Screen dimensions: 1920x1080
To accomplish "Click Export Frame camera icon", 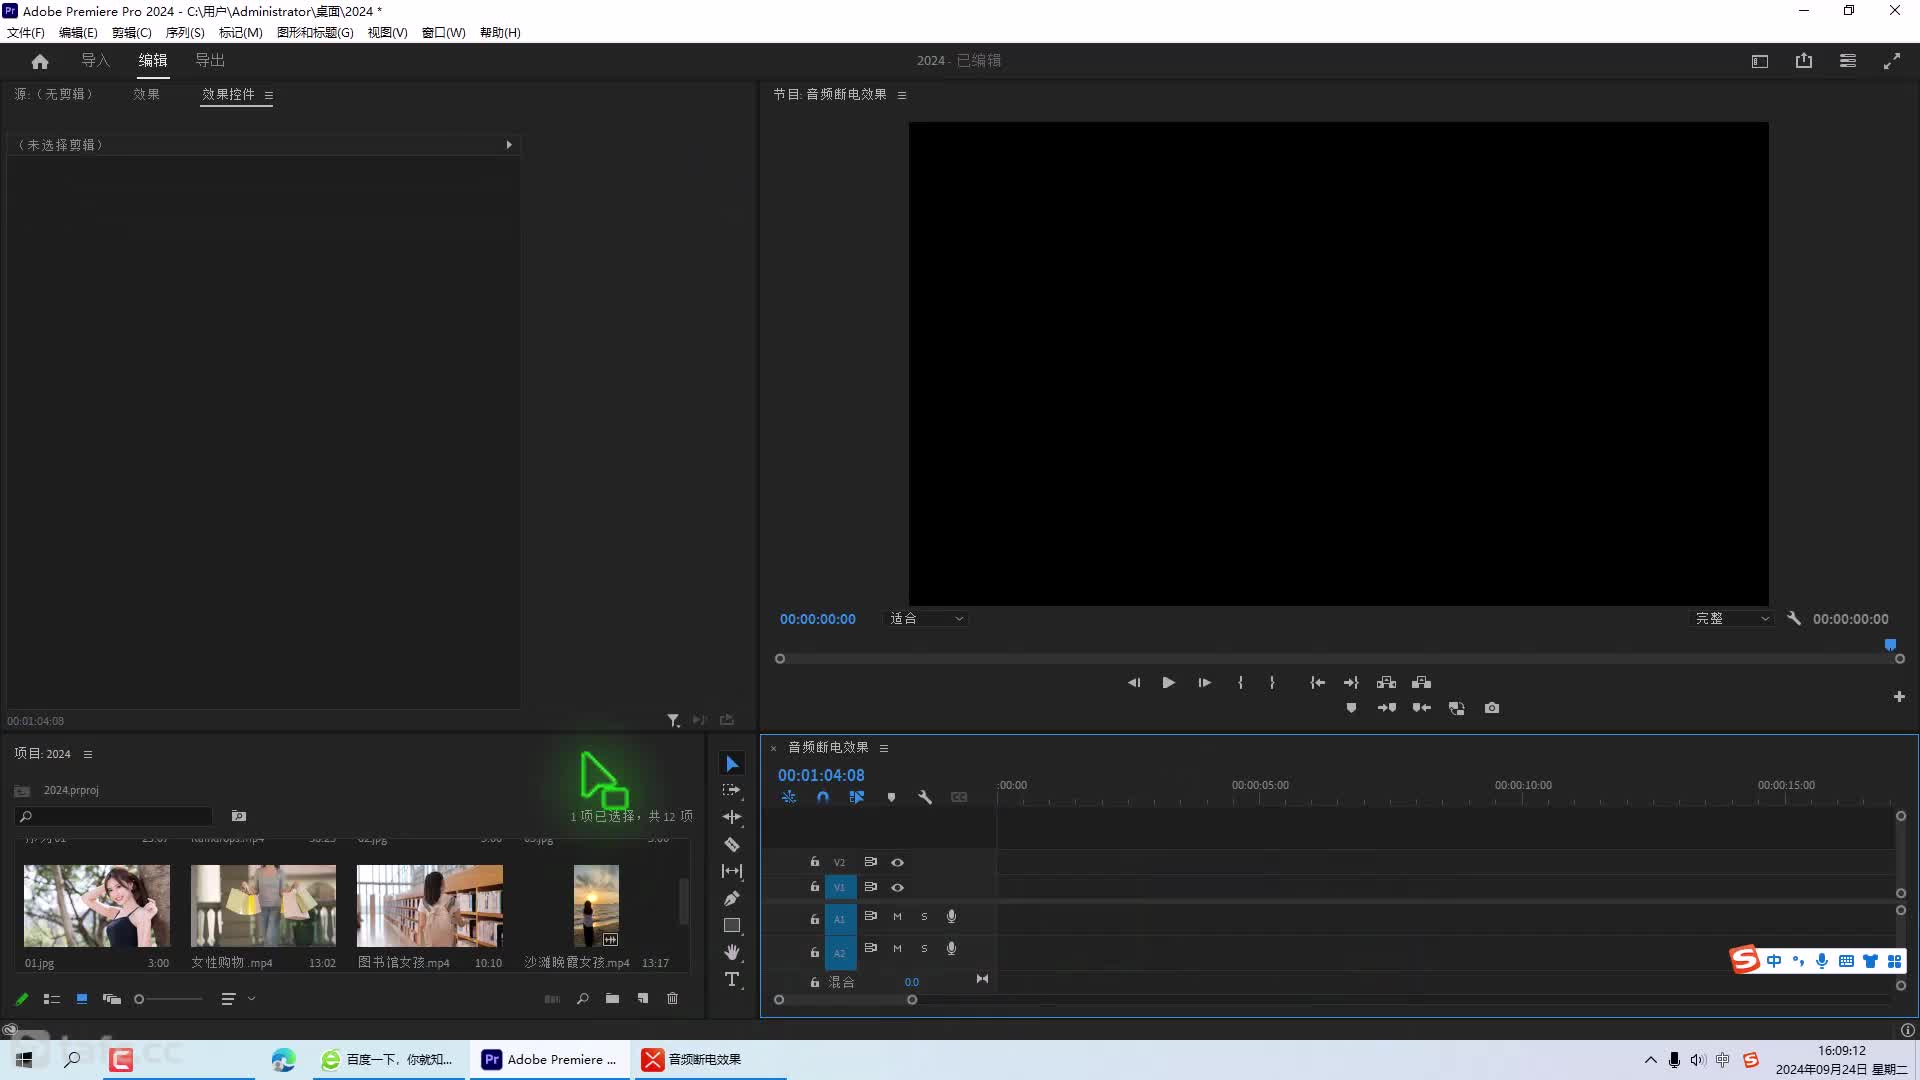I will pyautogui.click(x=1492, y=708).
